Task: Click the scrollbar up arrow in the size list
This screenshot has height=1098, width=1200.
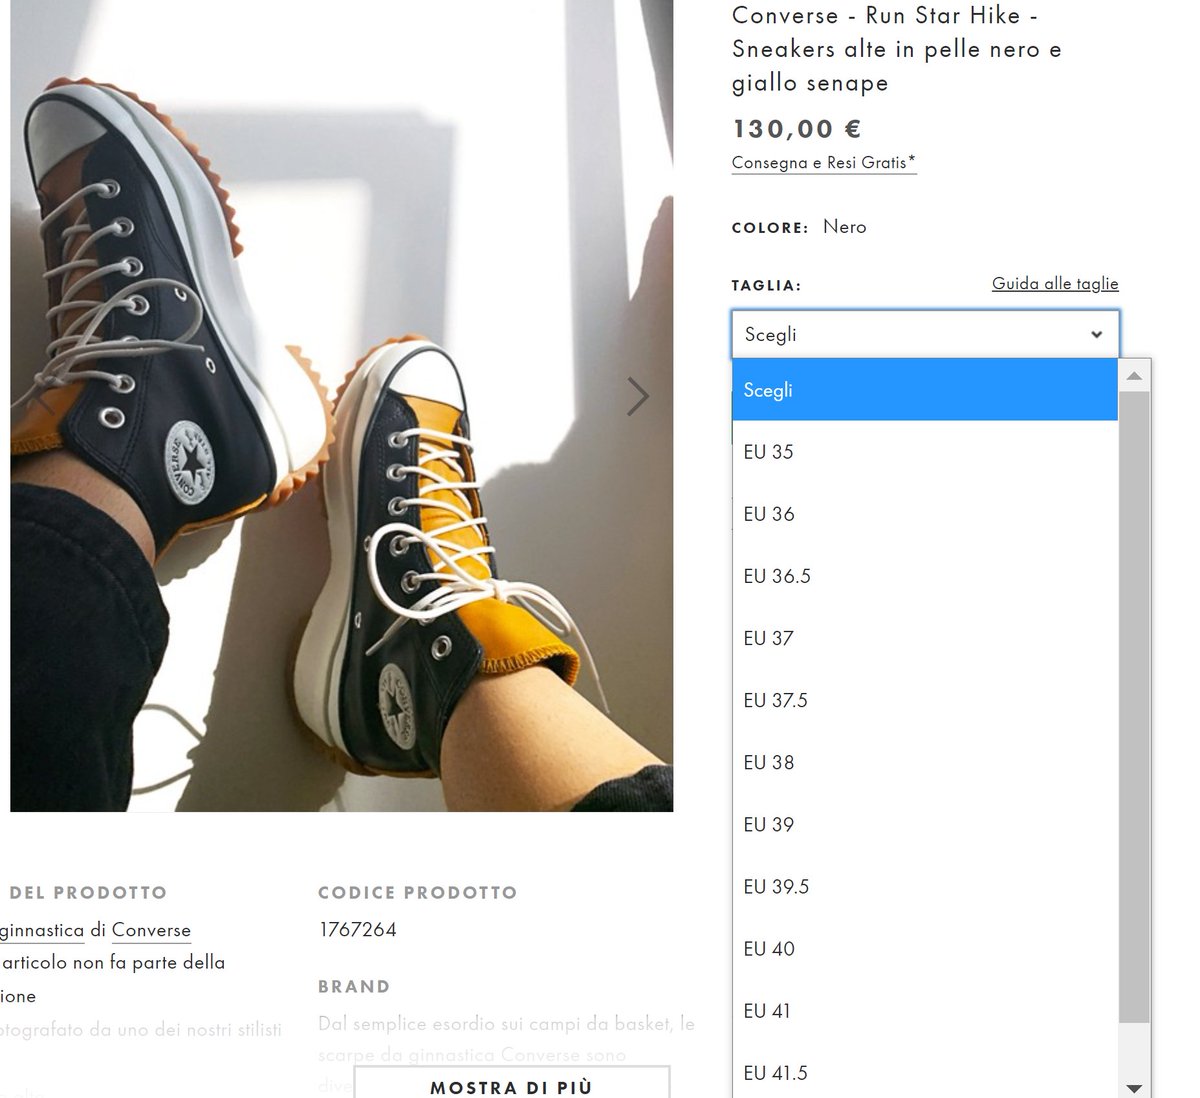Action: click(1132, 375)
